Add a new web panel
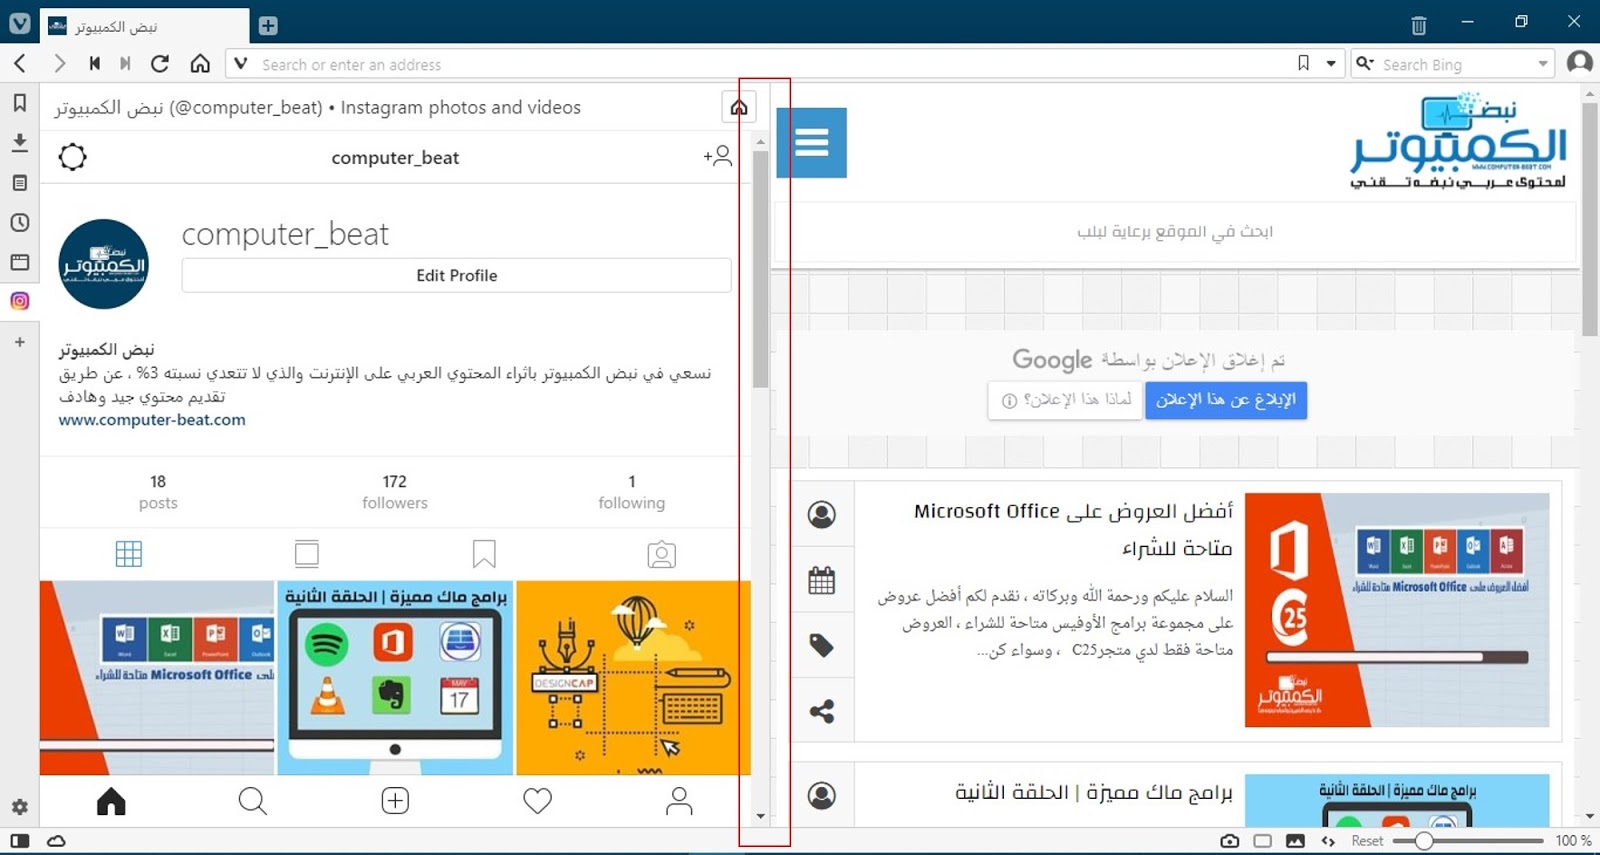Image resolution: width=1600 pixels, height=855 pixels. (19, 342)
